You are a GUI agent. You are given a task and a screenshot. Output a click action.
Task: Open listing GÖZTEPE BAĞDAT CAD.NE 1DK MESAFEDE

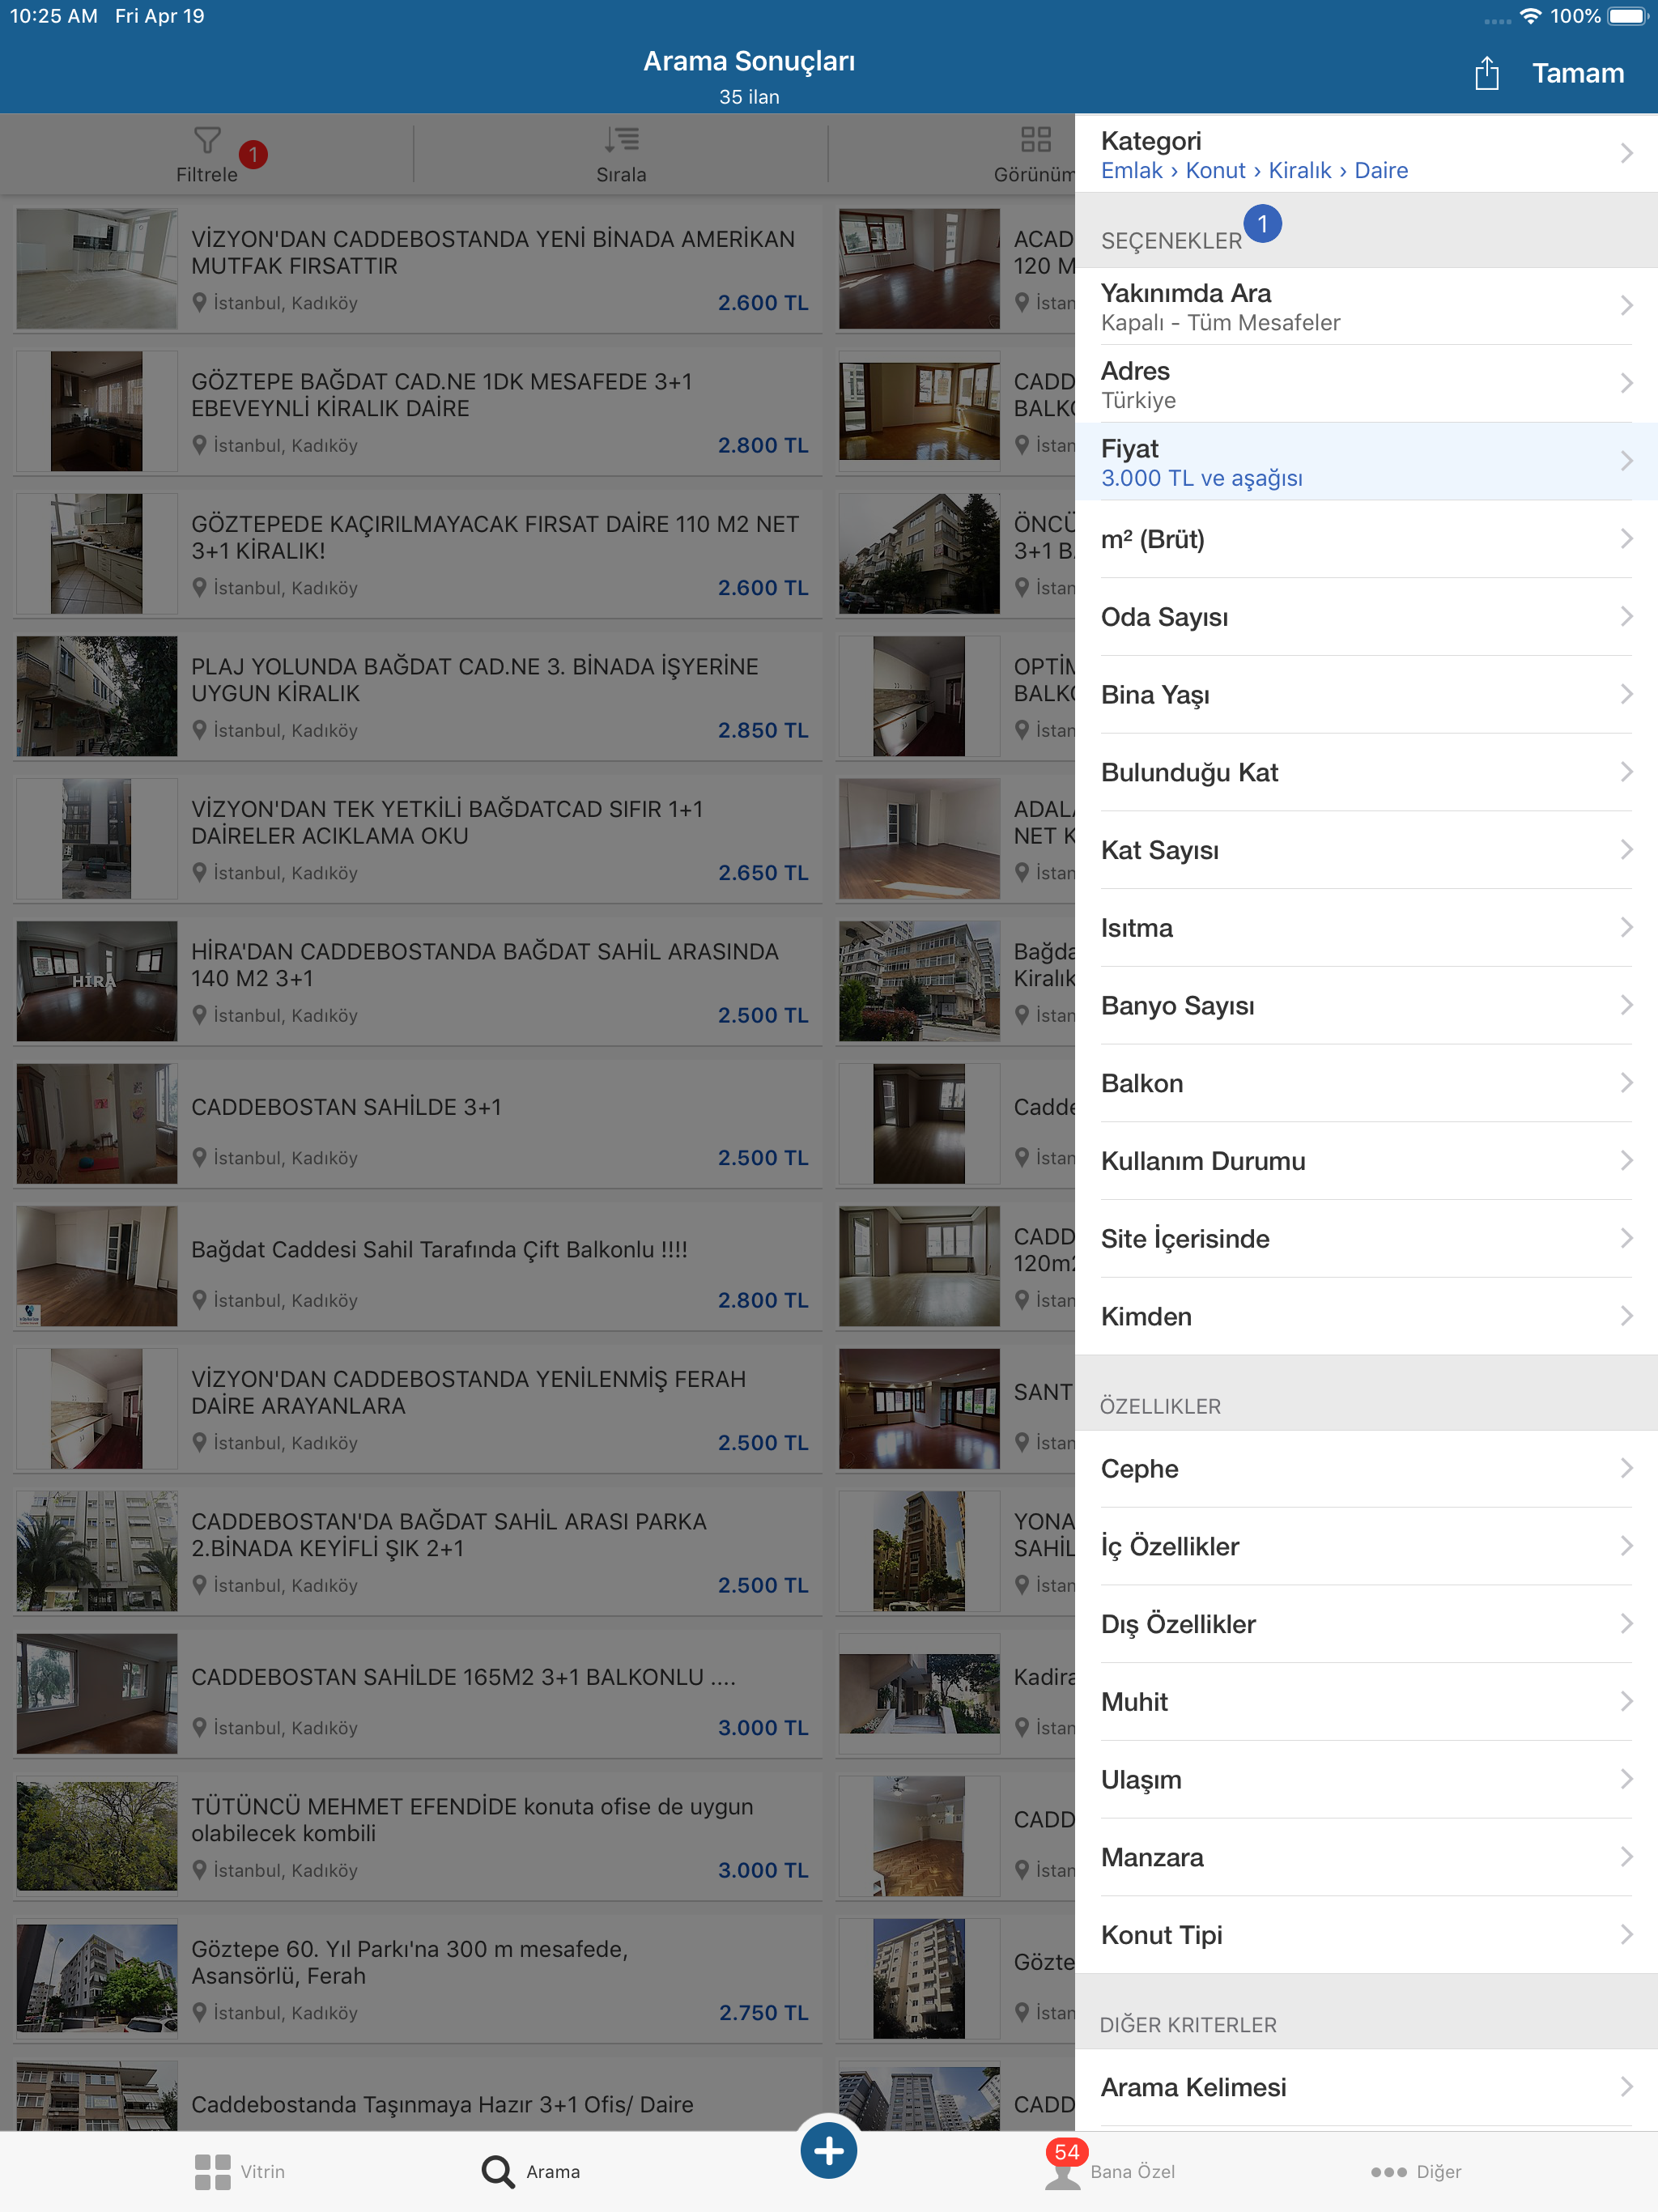tap(418, 411)
